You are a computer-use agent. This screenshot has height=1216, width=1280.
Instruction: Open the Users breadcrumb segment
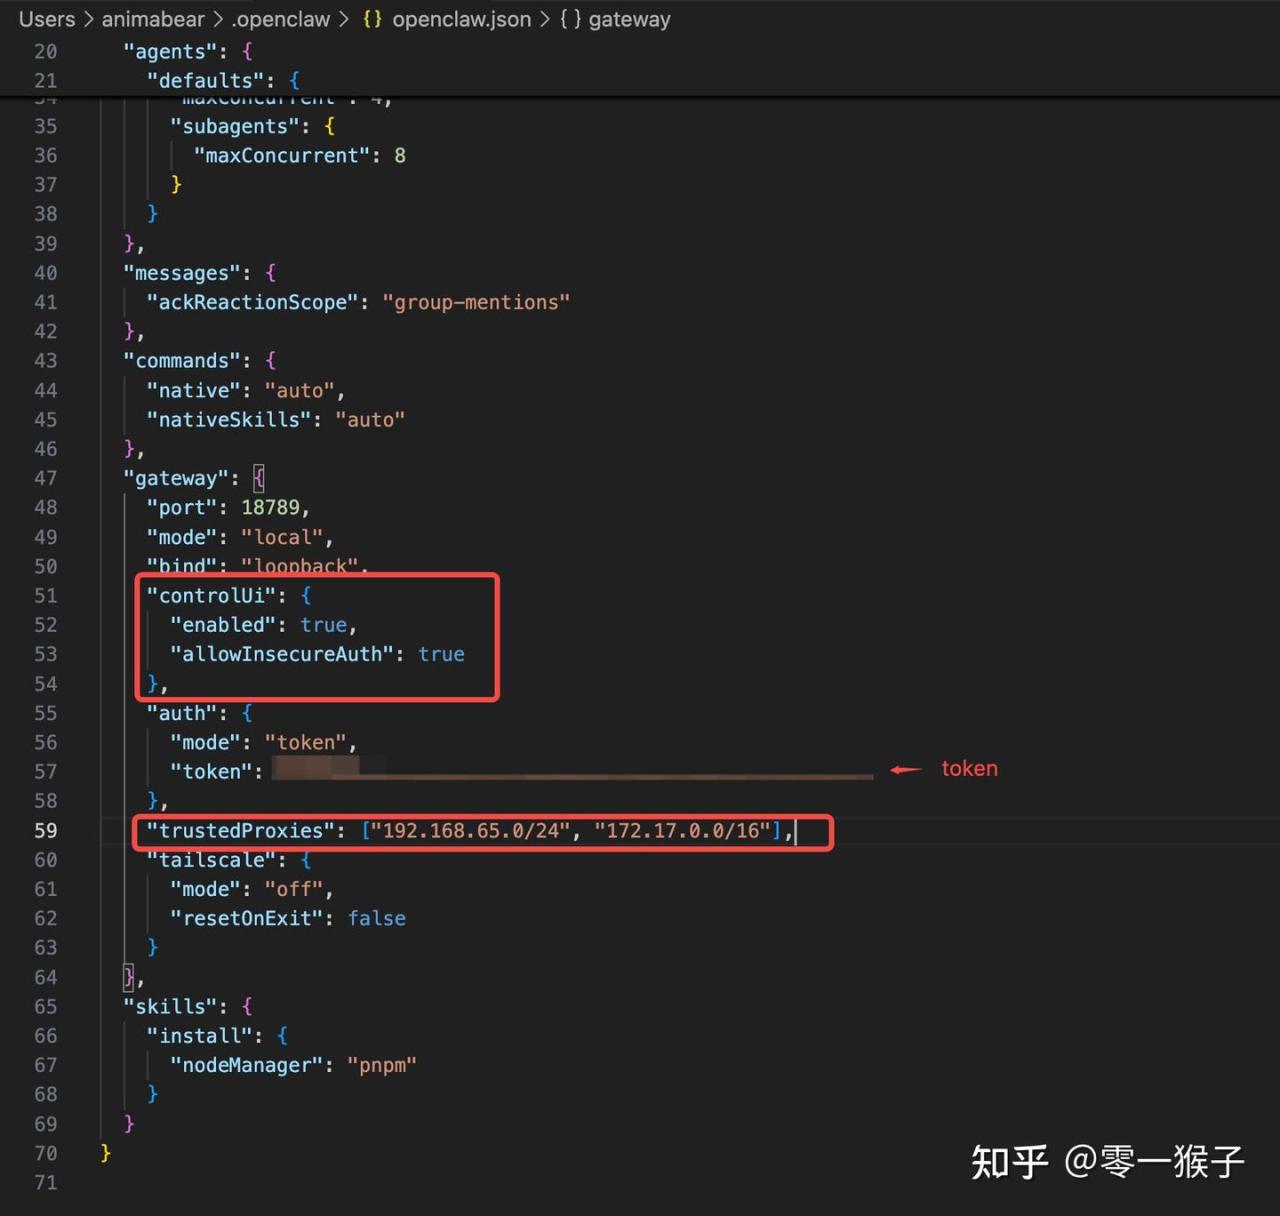click(47, 20)
